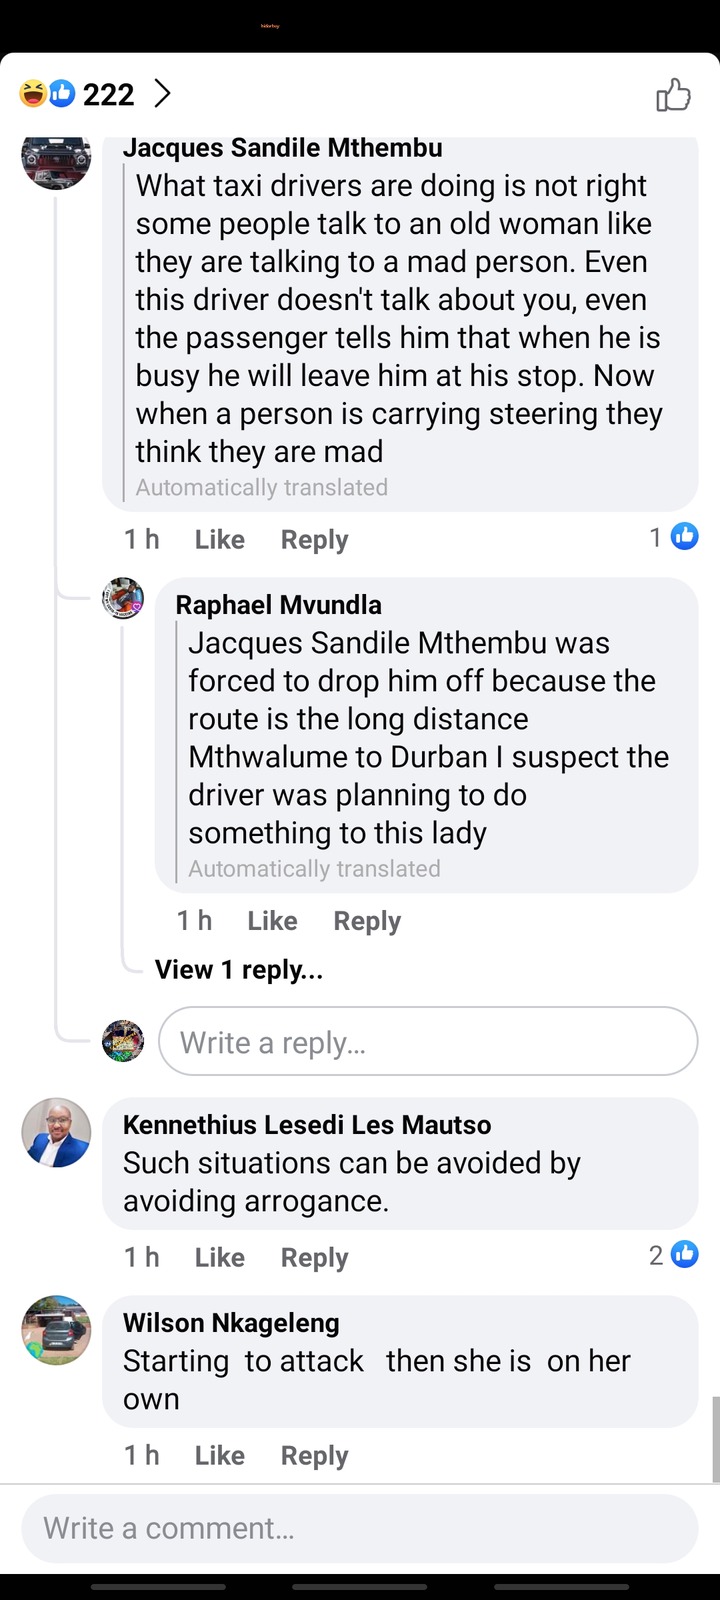
Task: Open Jacques Sandile Mthembu's profile picture
Action: [56, 158]
